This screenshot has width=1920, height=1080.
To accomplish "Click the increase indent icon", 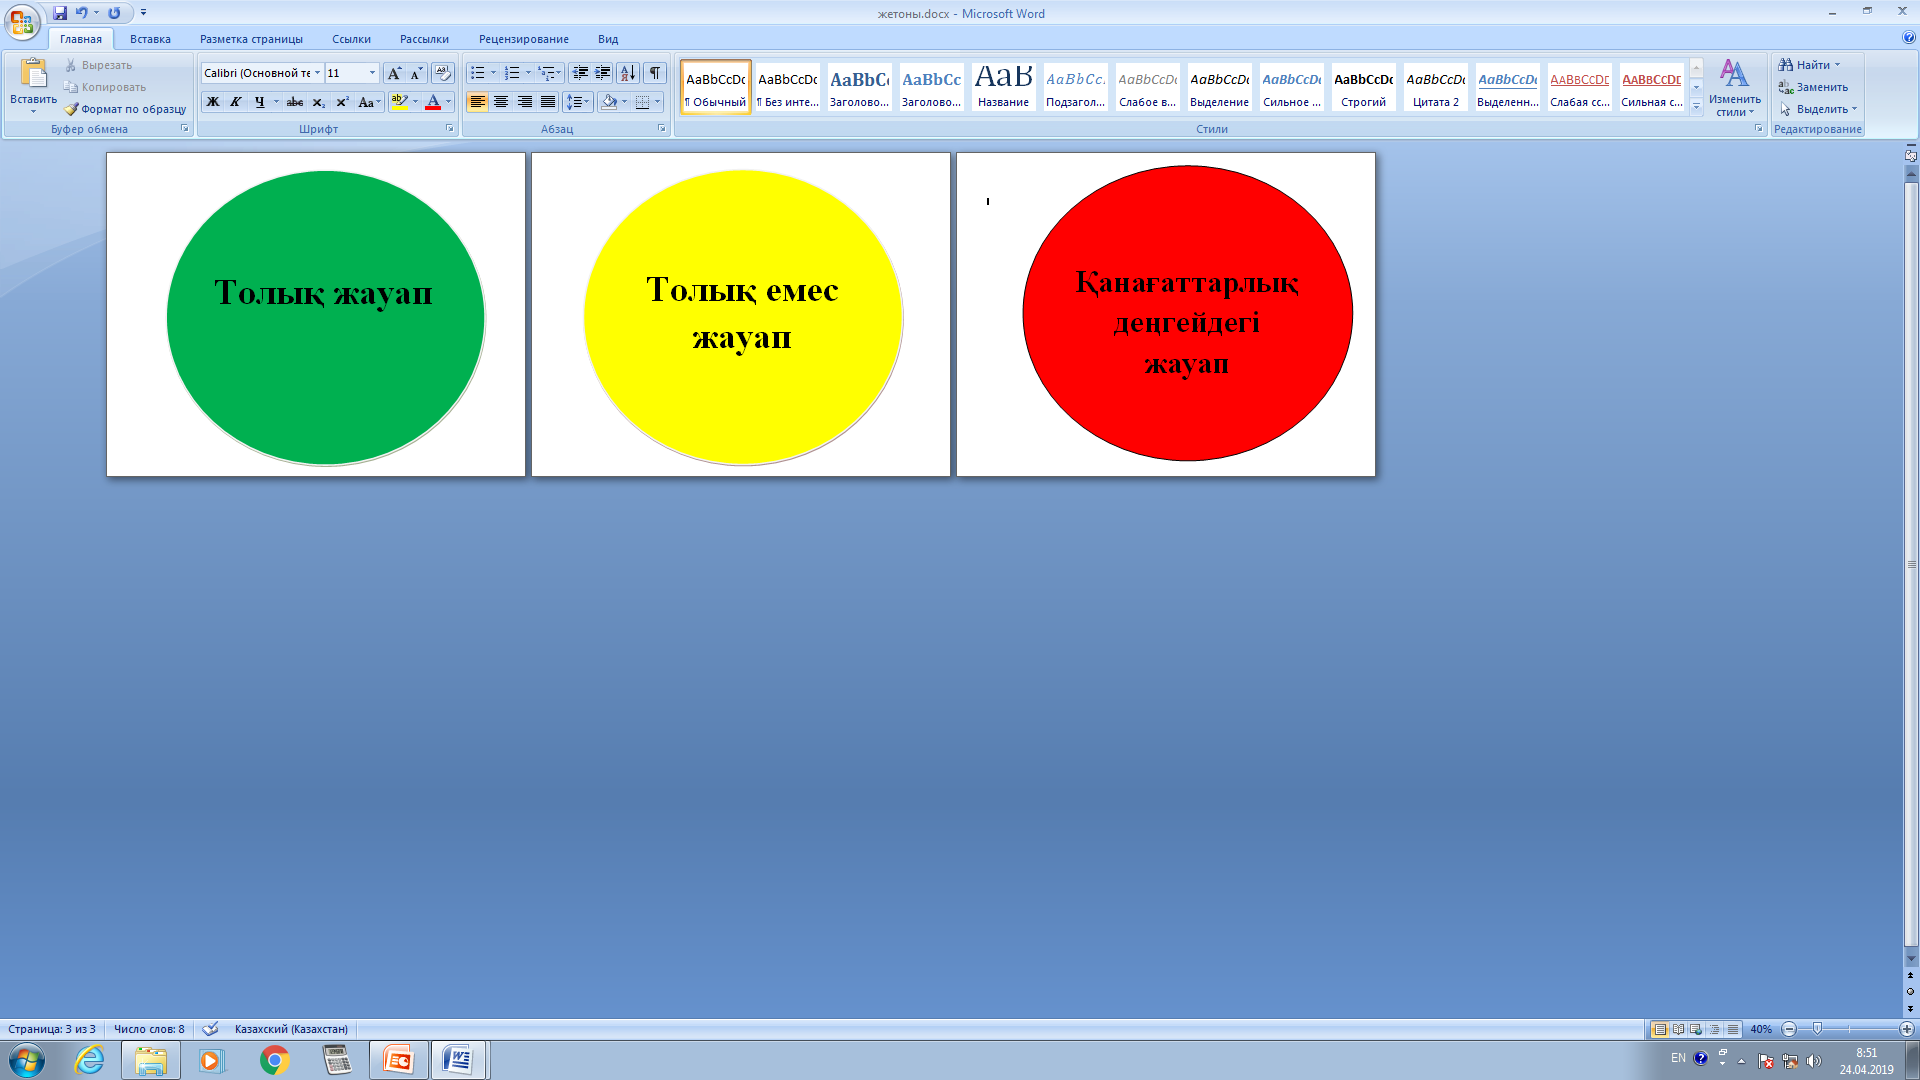I will pyautogui.click(x=603, y=73).
